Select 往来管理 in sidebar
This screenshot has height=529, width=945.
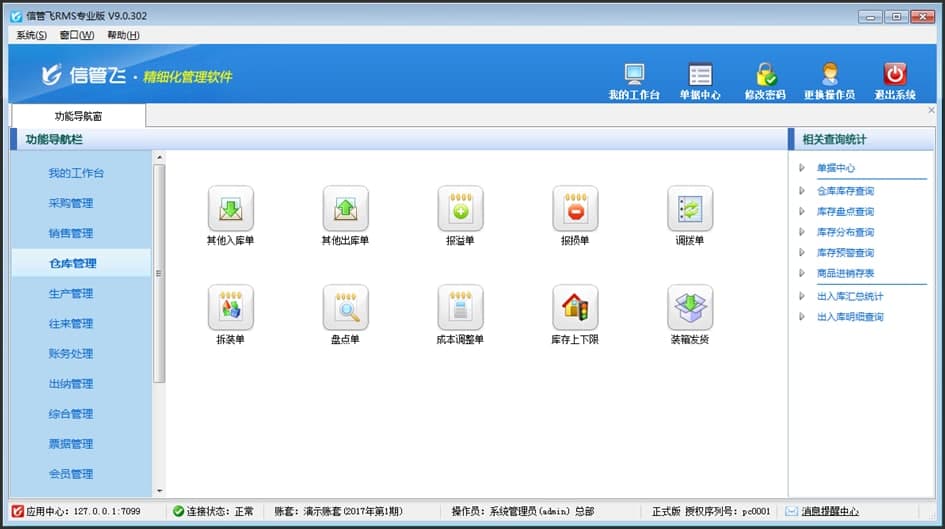[71, 324]
